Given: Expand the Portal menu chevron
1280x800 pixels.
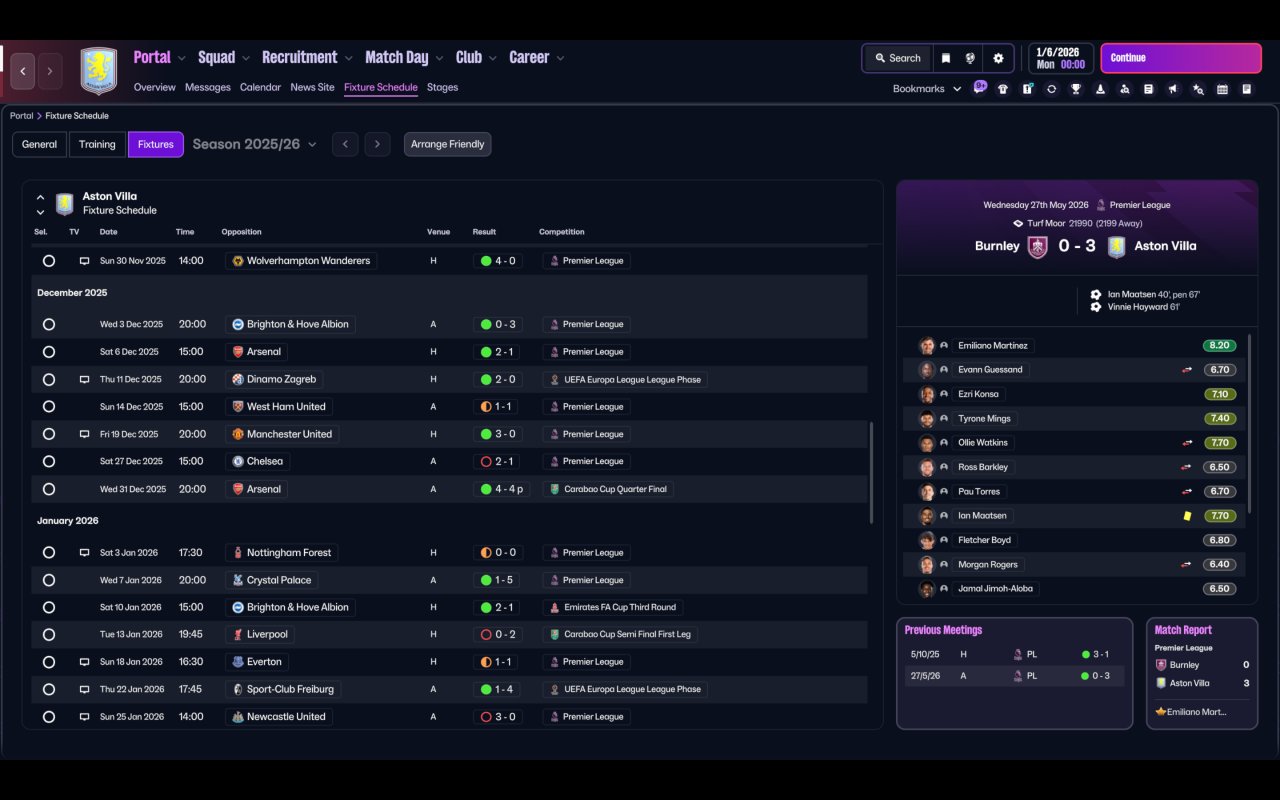Looking at the screenshot, I should (181, 59).
